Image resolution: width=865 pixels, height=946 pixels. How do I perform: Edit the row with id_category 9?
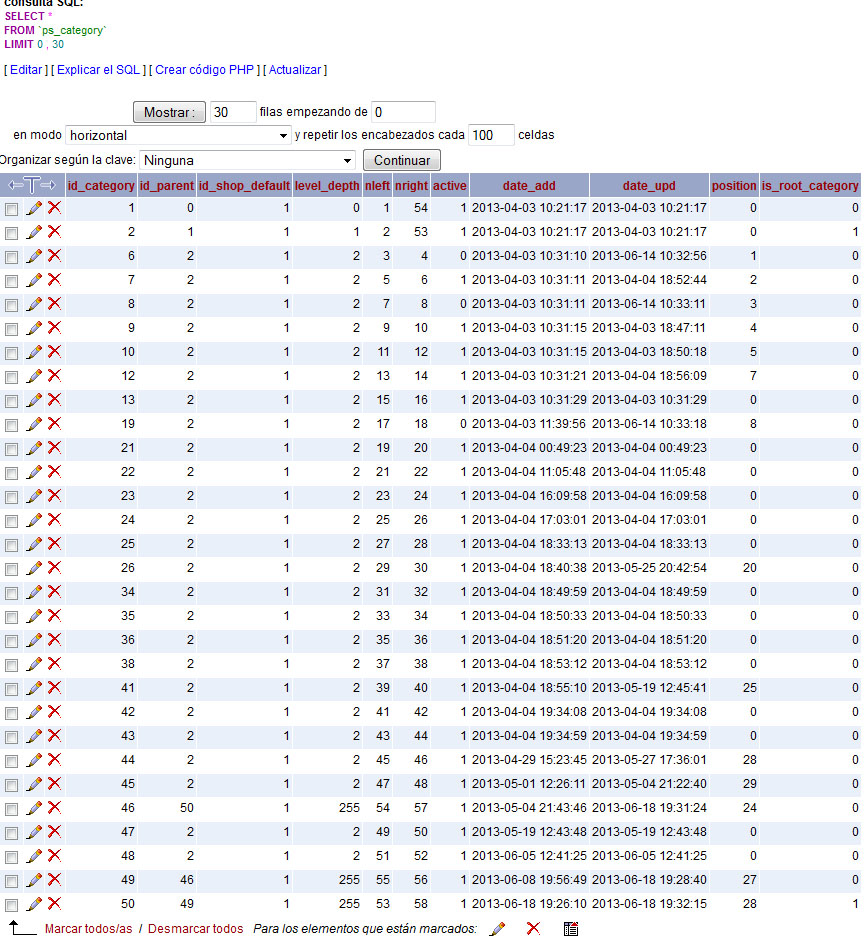point(34,328)
